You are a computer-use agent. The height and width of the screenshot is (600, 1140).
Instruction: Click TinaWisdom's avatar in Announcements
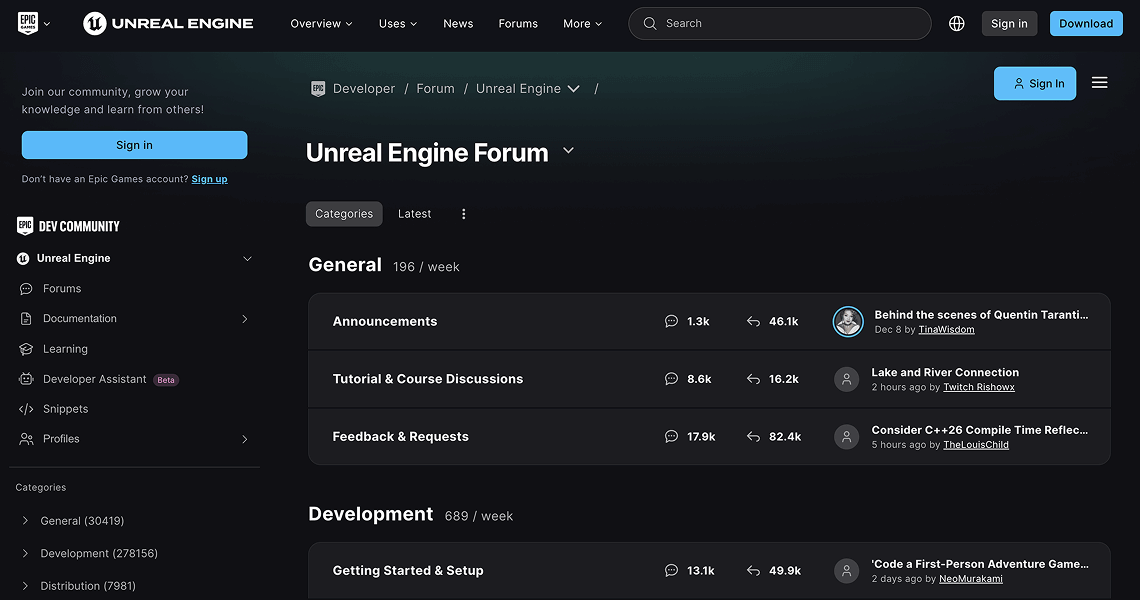[x=847, y=321]
